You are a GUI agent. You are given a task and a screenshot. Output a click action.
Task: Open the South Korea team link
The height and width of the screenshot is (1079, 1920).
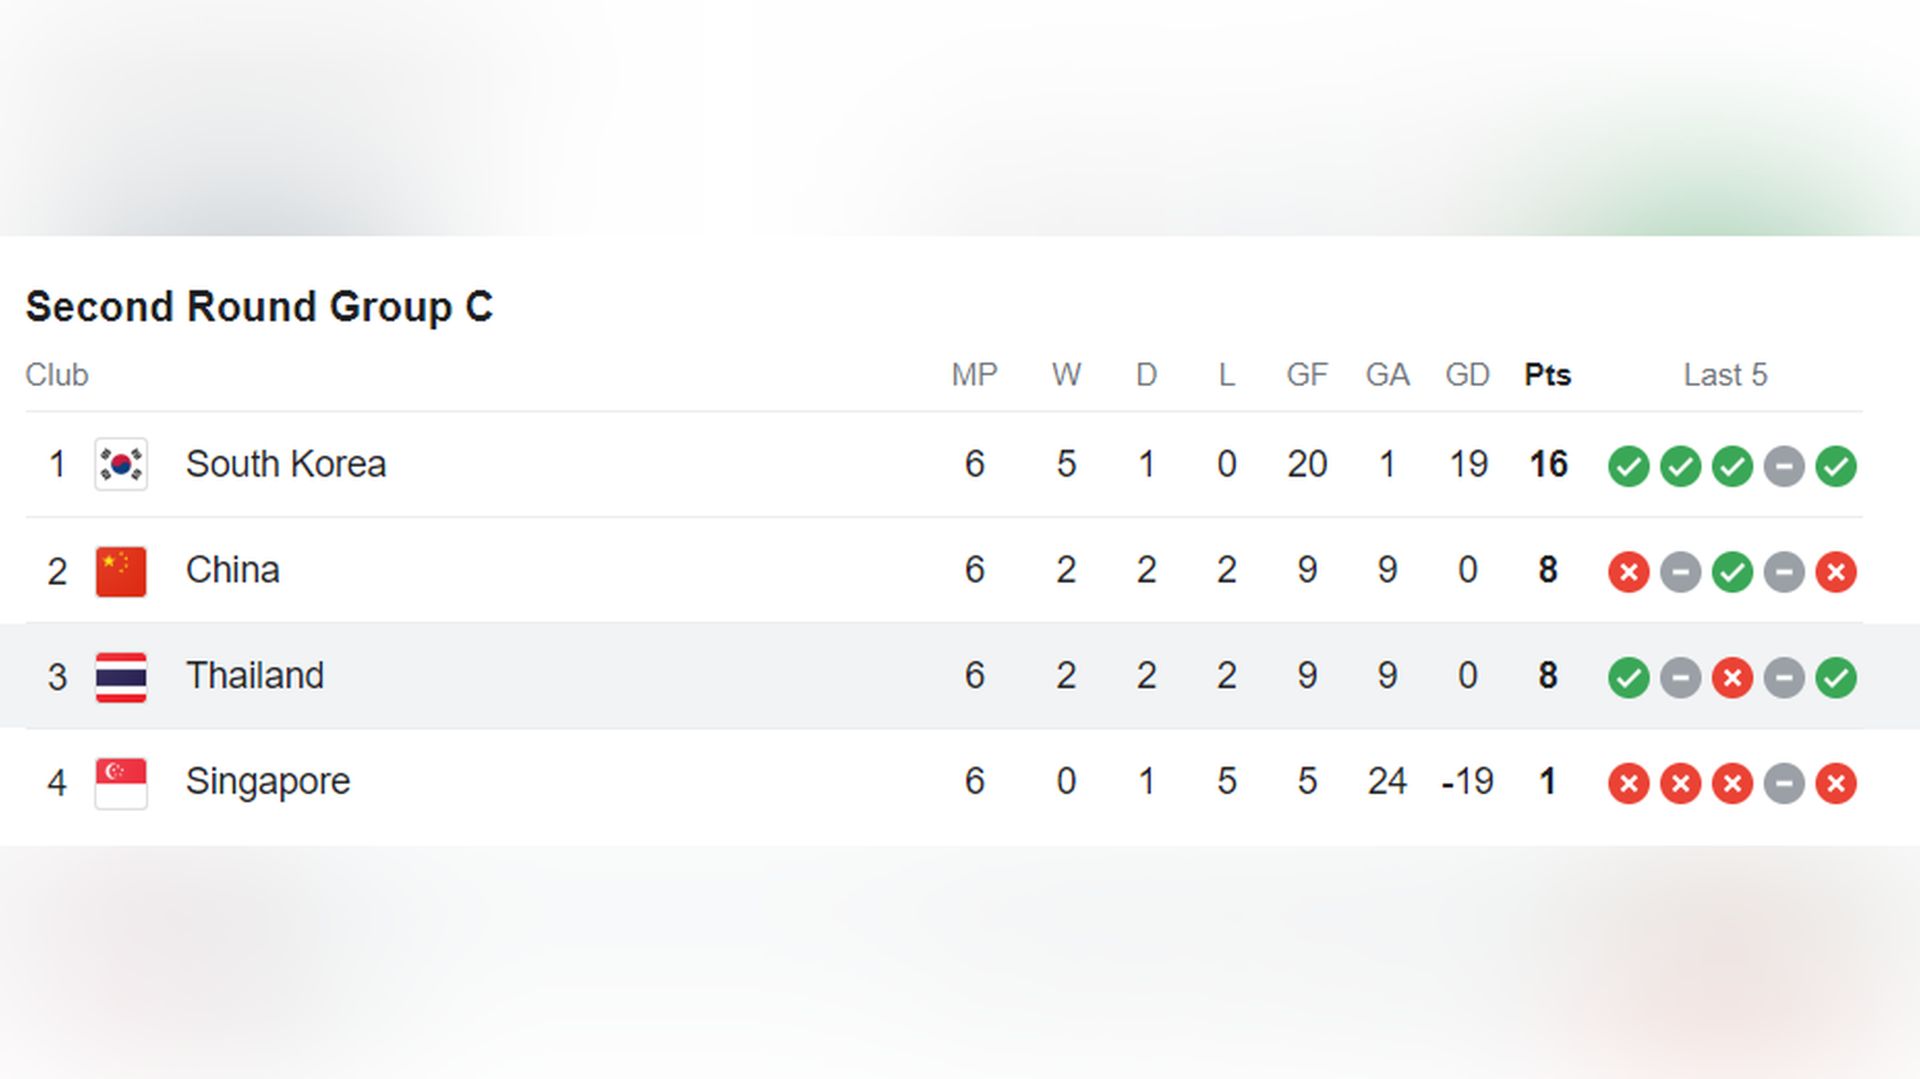[286, 464]
